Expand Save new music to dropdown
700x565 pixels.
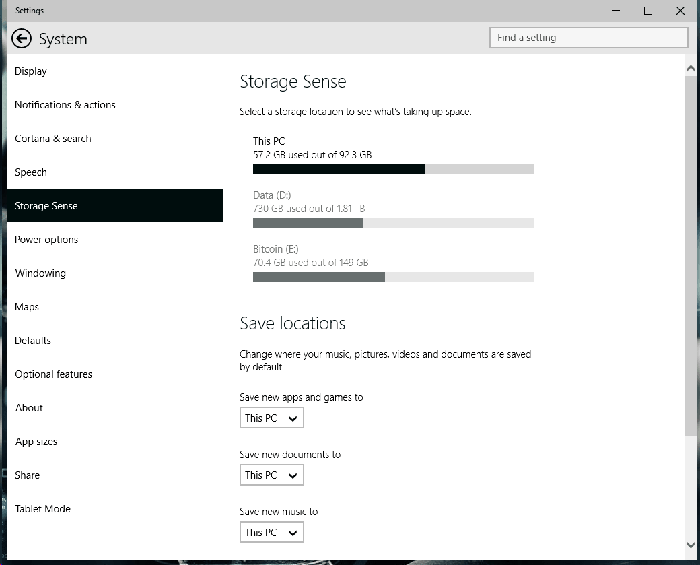(x=272, y=533)
